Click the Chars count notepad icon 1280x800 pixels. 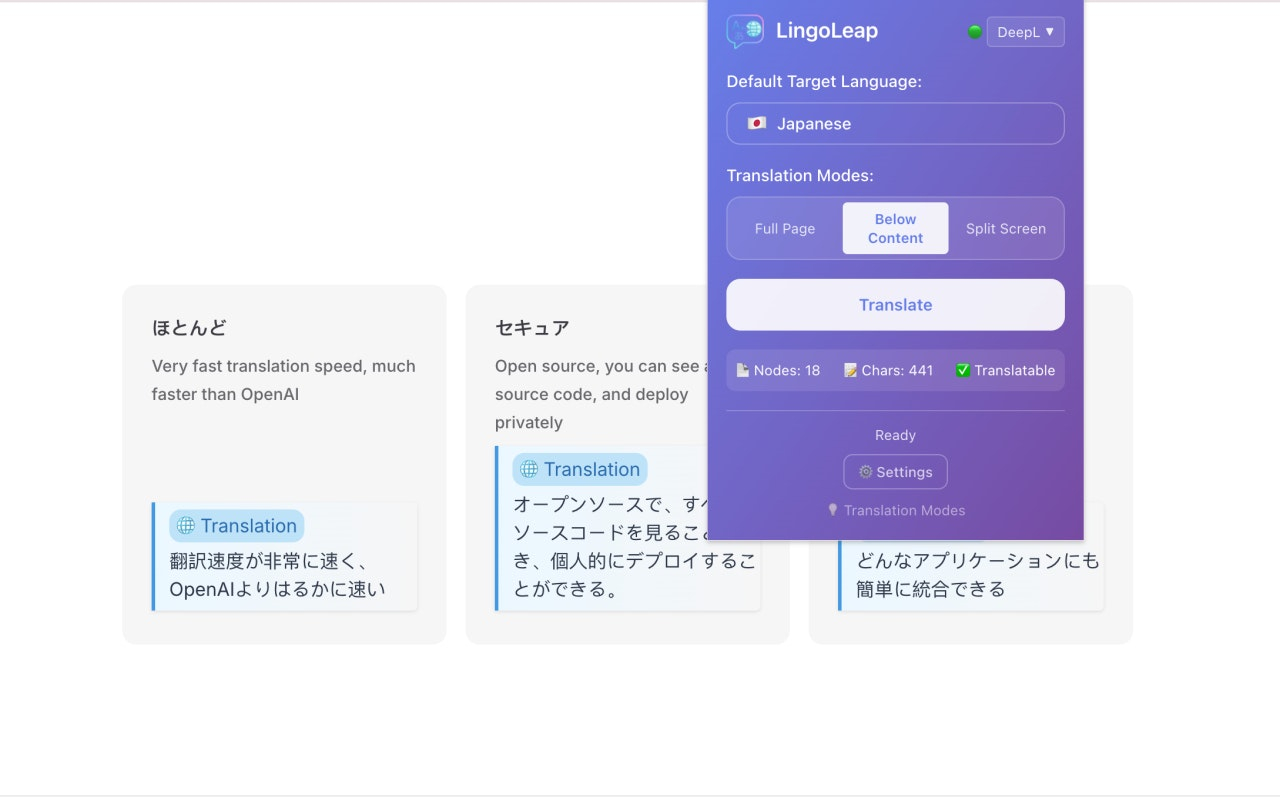pos(850,370)
